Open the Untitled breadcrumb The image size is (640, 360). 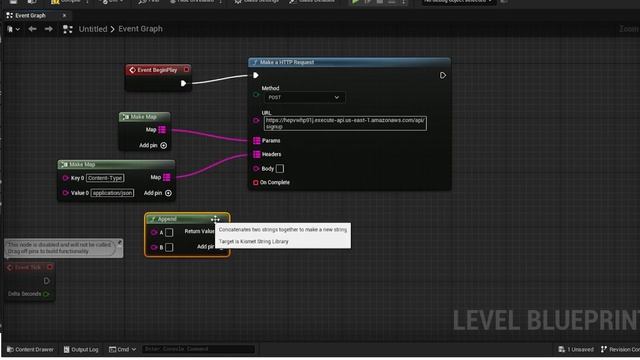click(x=93, y=29)
